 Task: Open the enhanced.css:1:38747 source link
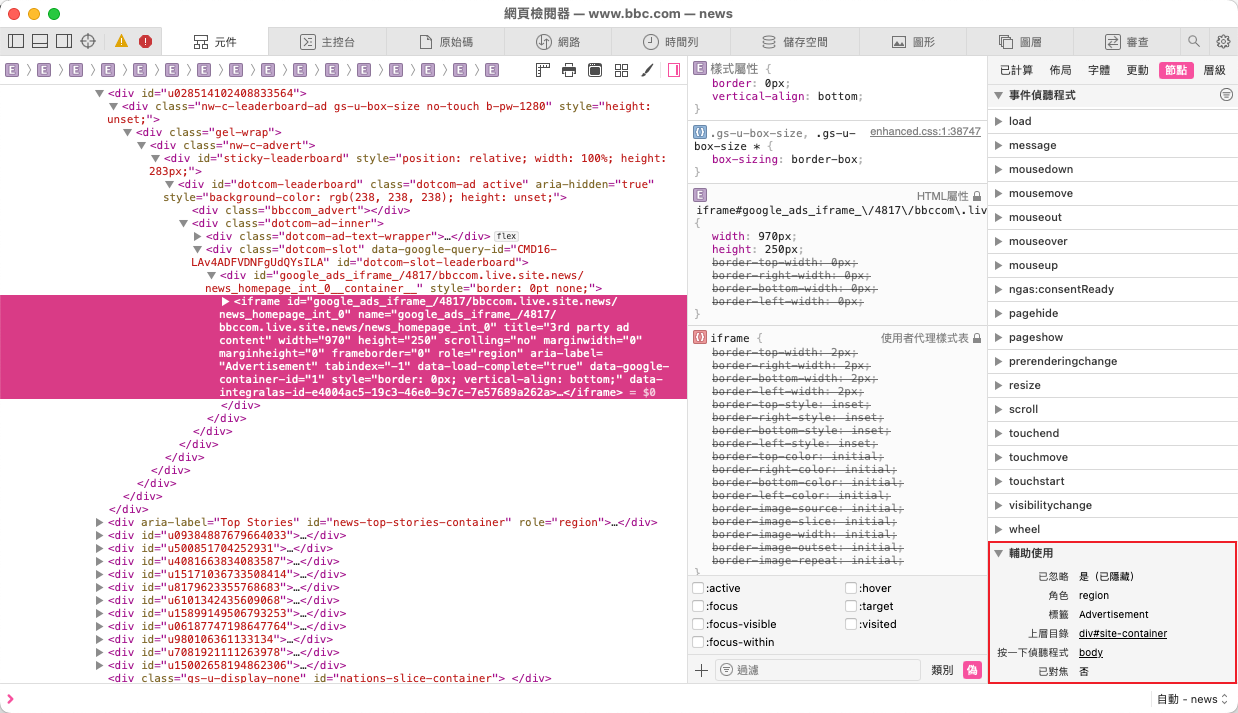(x=925, y=132)
